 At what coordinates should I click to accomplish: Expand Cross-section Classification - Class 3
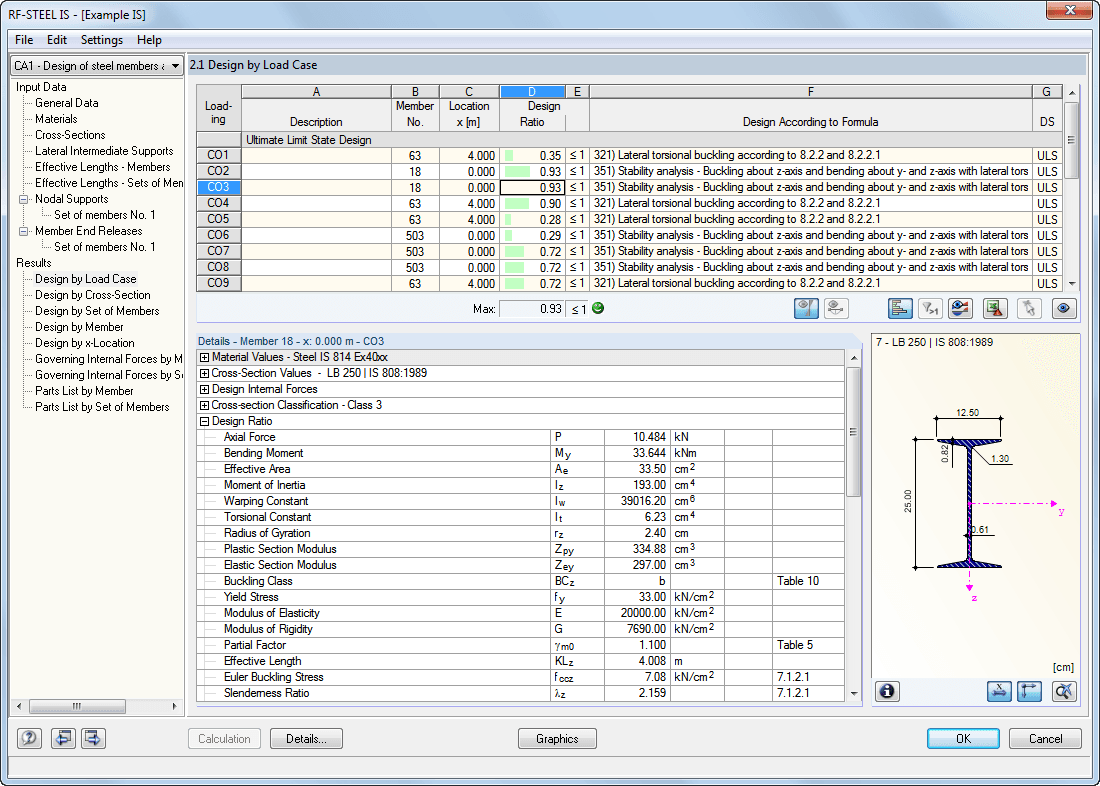[204, 406]
